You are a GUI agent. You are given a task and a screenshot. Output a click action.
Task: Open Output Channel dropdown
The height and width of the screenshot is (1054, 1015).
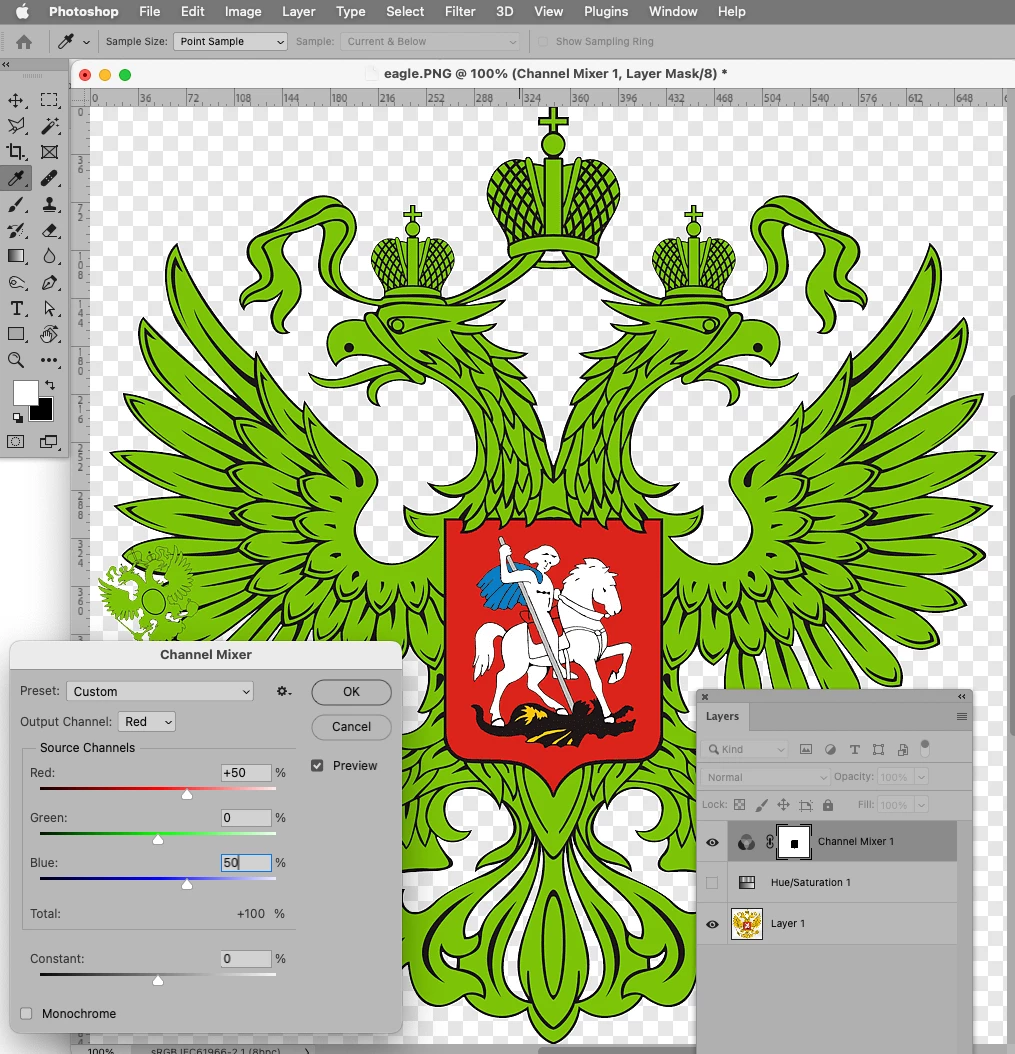tap(147, 722)
